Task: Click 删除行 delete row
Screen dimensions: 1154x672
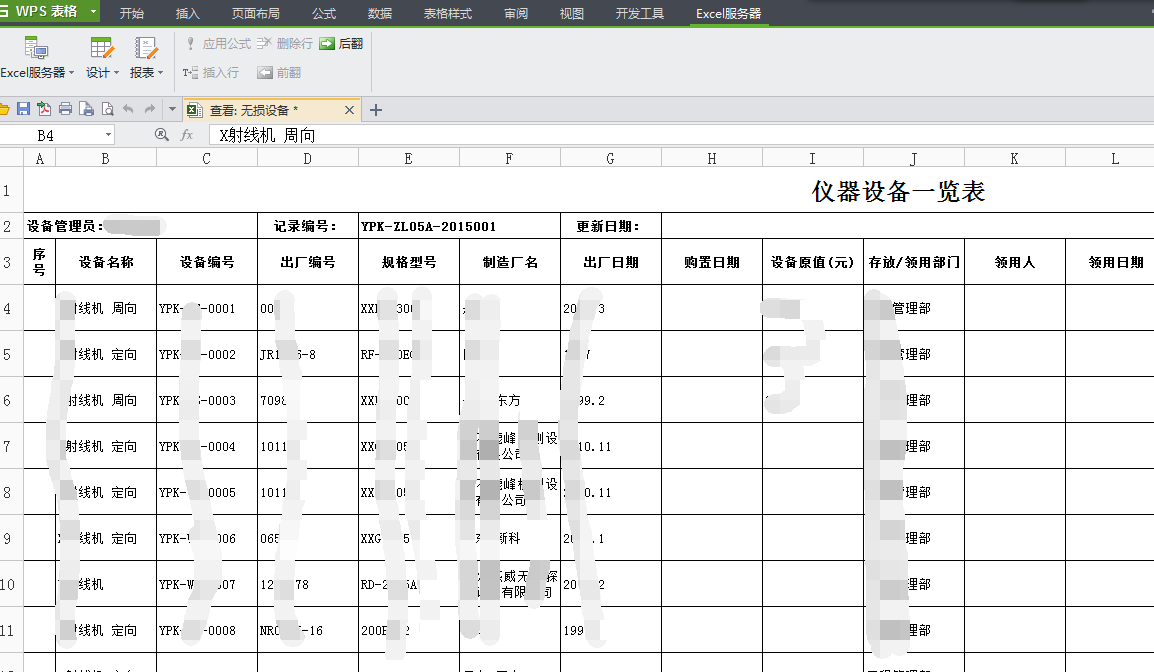Action: pos(286,43)
